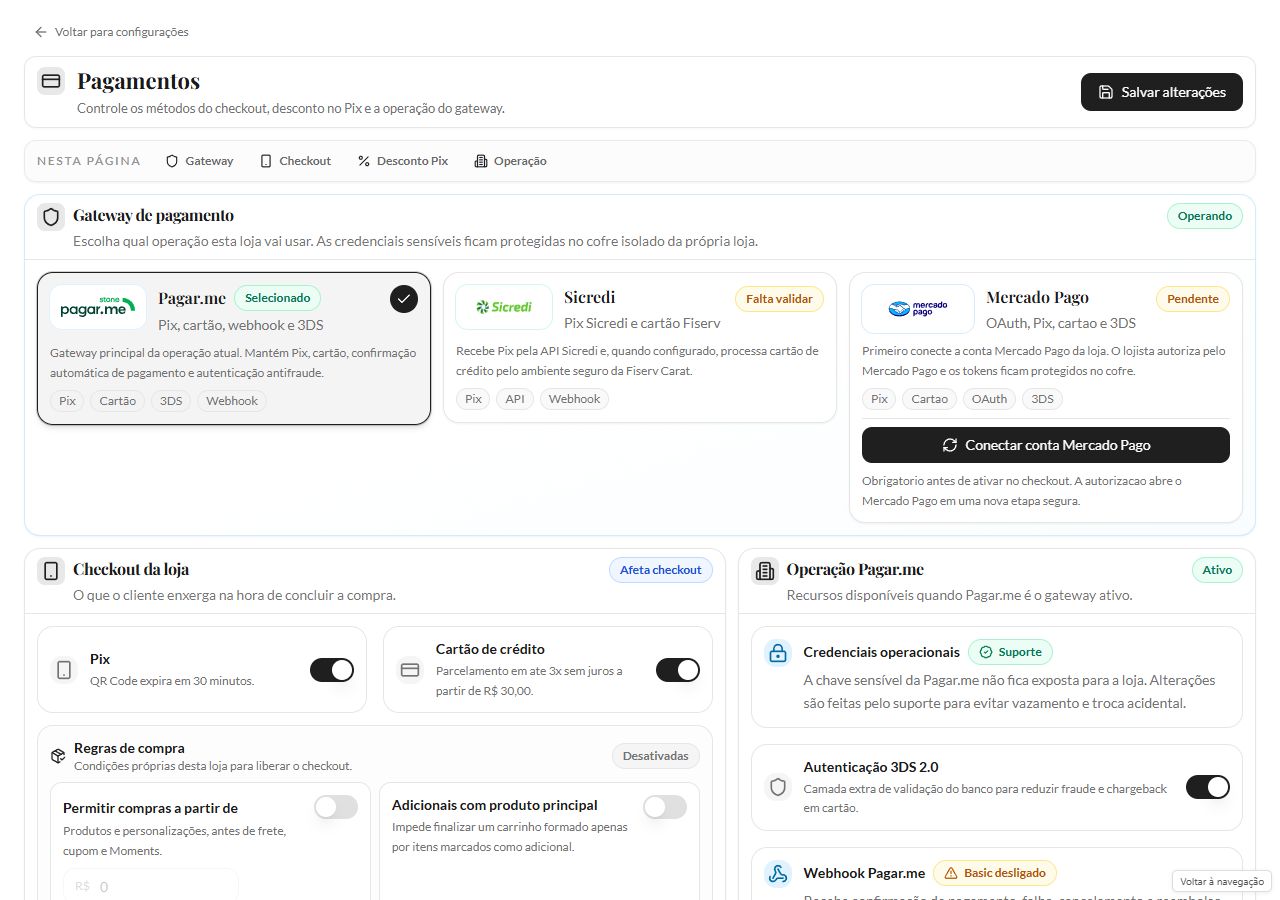
Task: Click the check icon inside the Suporte badge
Action: click(x=986, y=652)
